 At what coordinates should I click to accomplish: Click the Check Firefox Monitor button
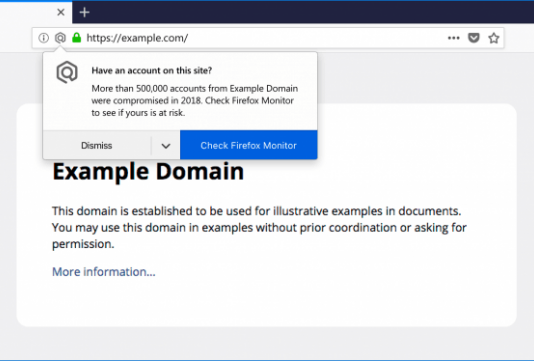pos(249,145)
